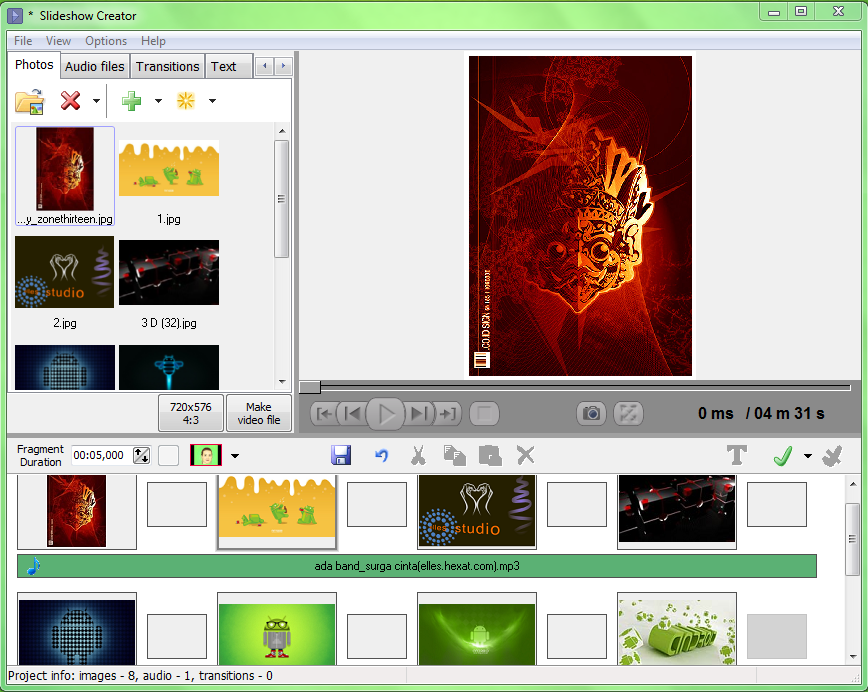This screenshot has height=692, width=868.
Task: Click the gray checkmark deselect icon
Action: tap(833, 456)
